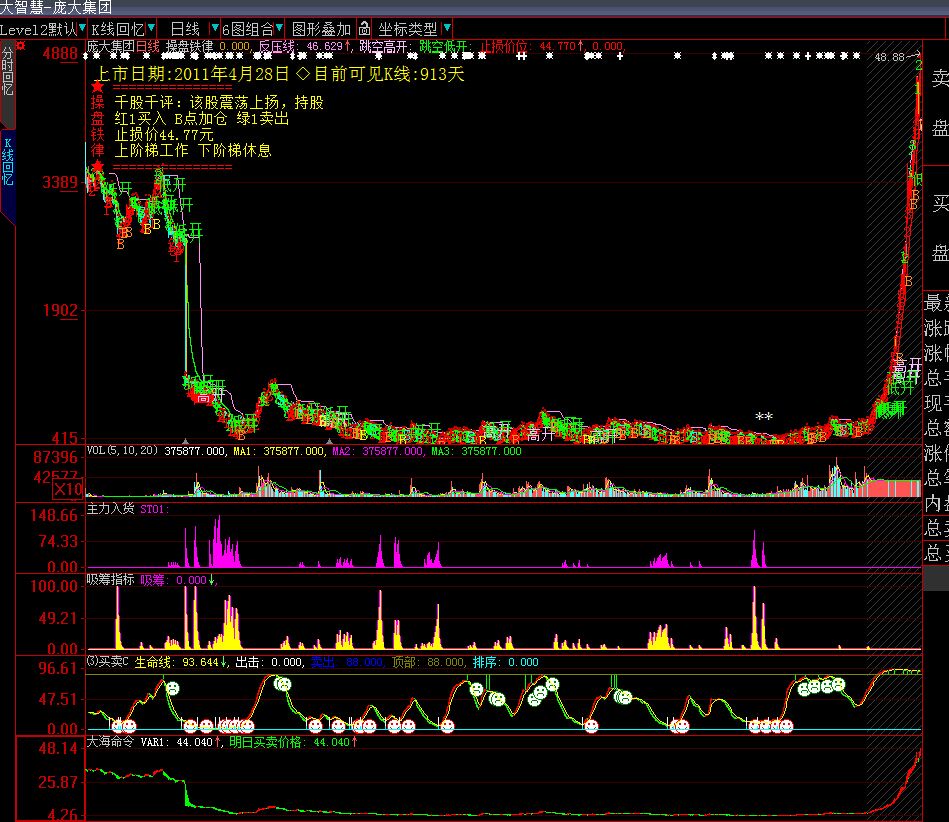Open the 日线 period dropdown
The width and height of the screenshot is (949, 822).
point(214,29)
